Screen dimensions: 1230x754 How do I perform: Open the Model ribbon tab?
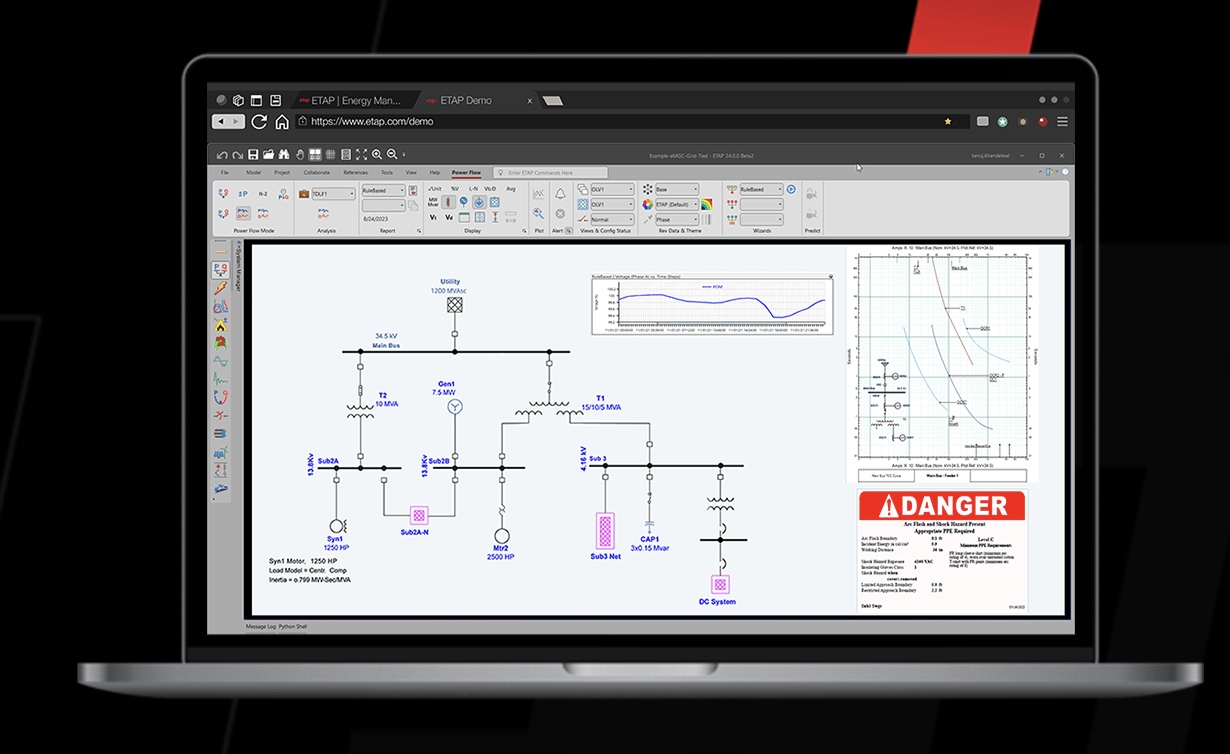pos(253,173)
